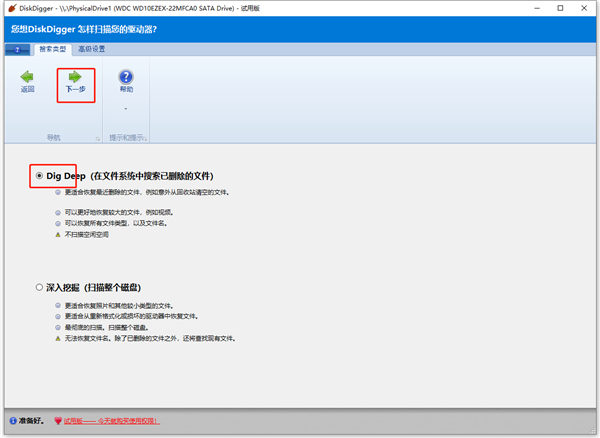The image size is (600, 438).
Task: Maximize the DiskDigger window
Action: (x=560, y=8)
